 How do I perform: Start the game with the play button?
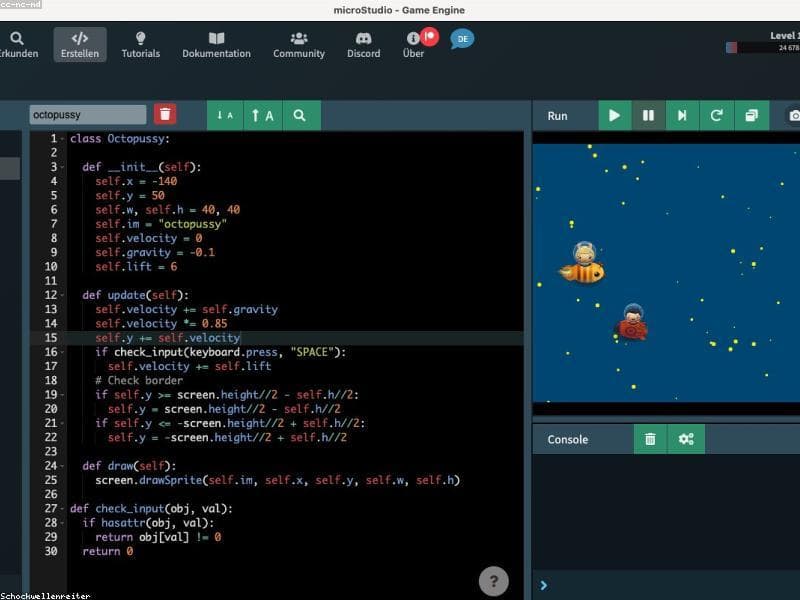pos(615,115)
